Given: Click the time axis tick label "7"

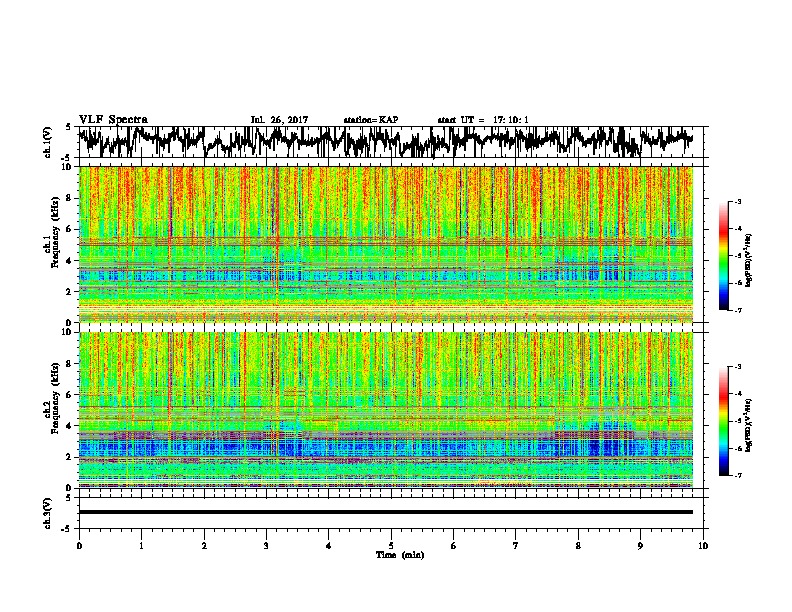Looking at the screenshot, I should pos(516,546).
